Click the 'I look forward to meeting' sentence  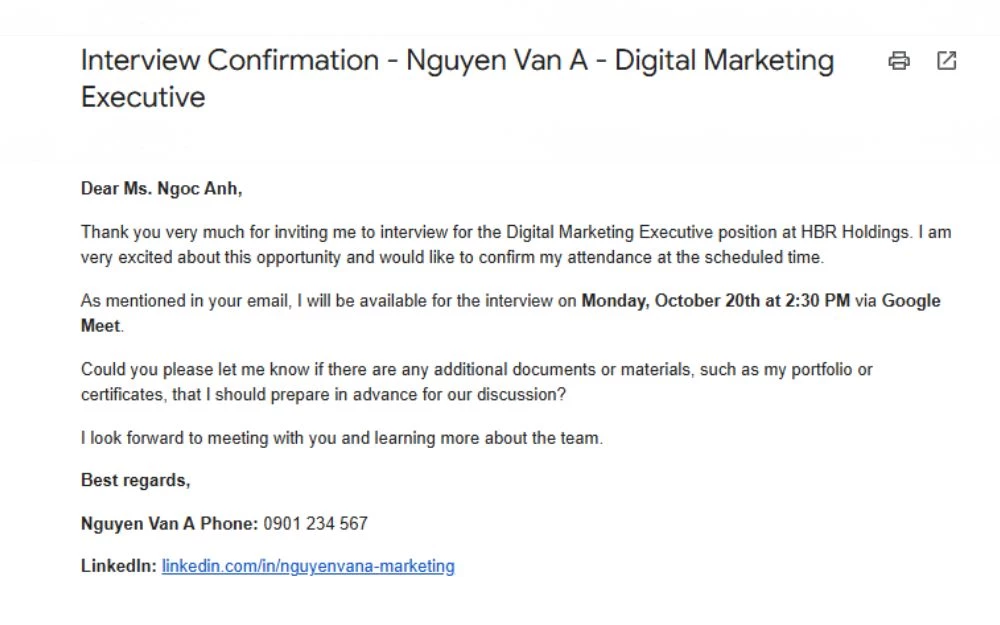pyautogui.click(x=341, y=438)
